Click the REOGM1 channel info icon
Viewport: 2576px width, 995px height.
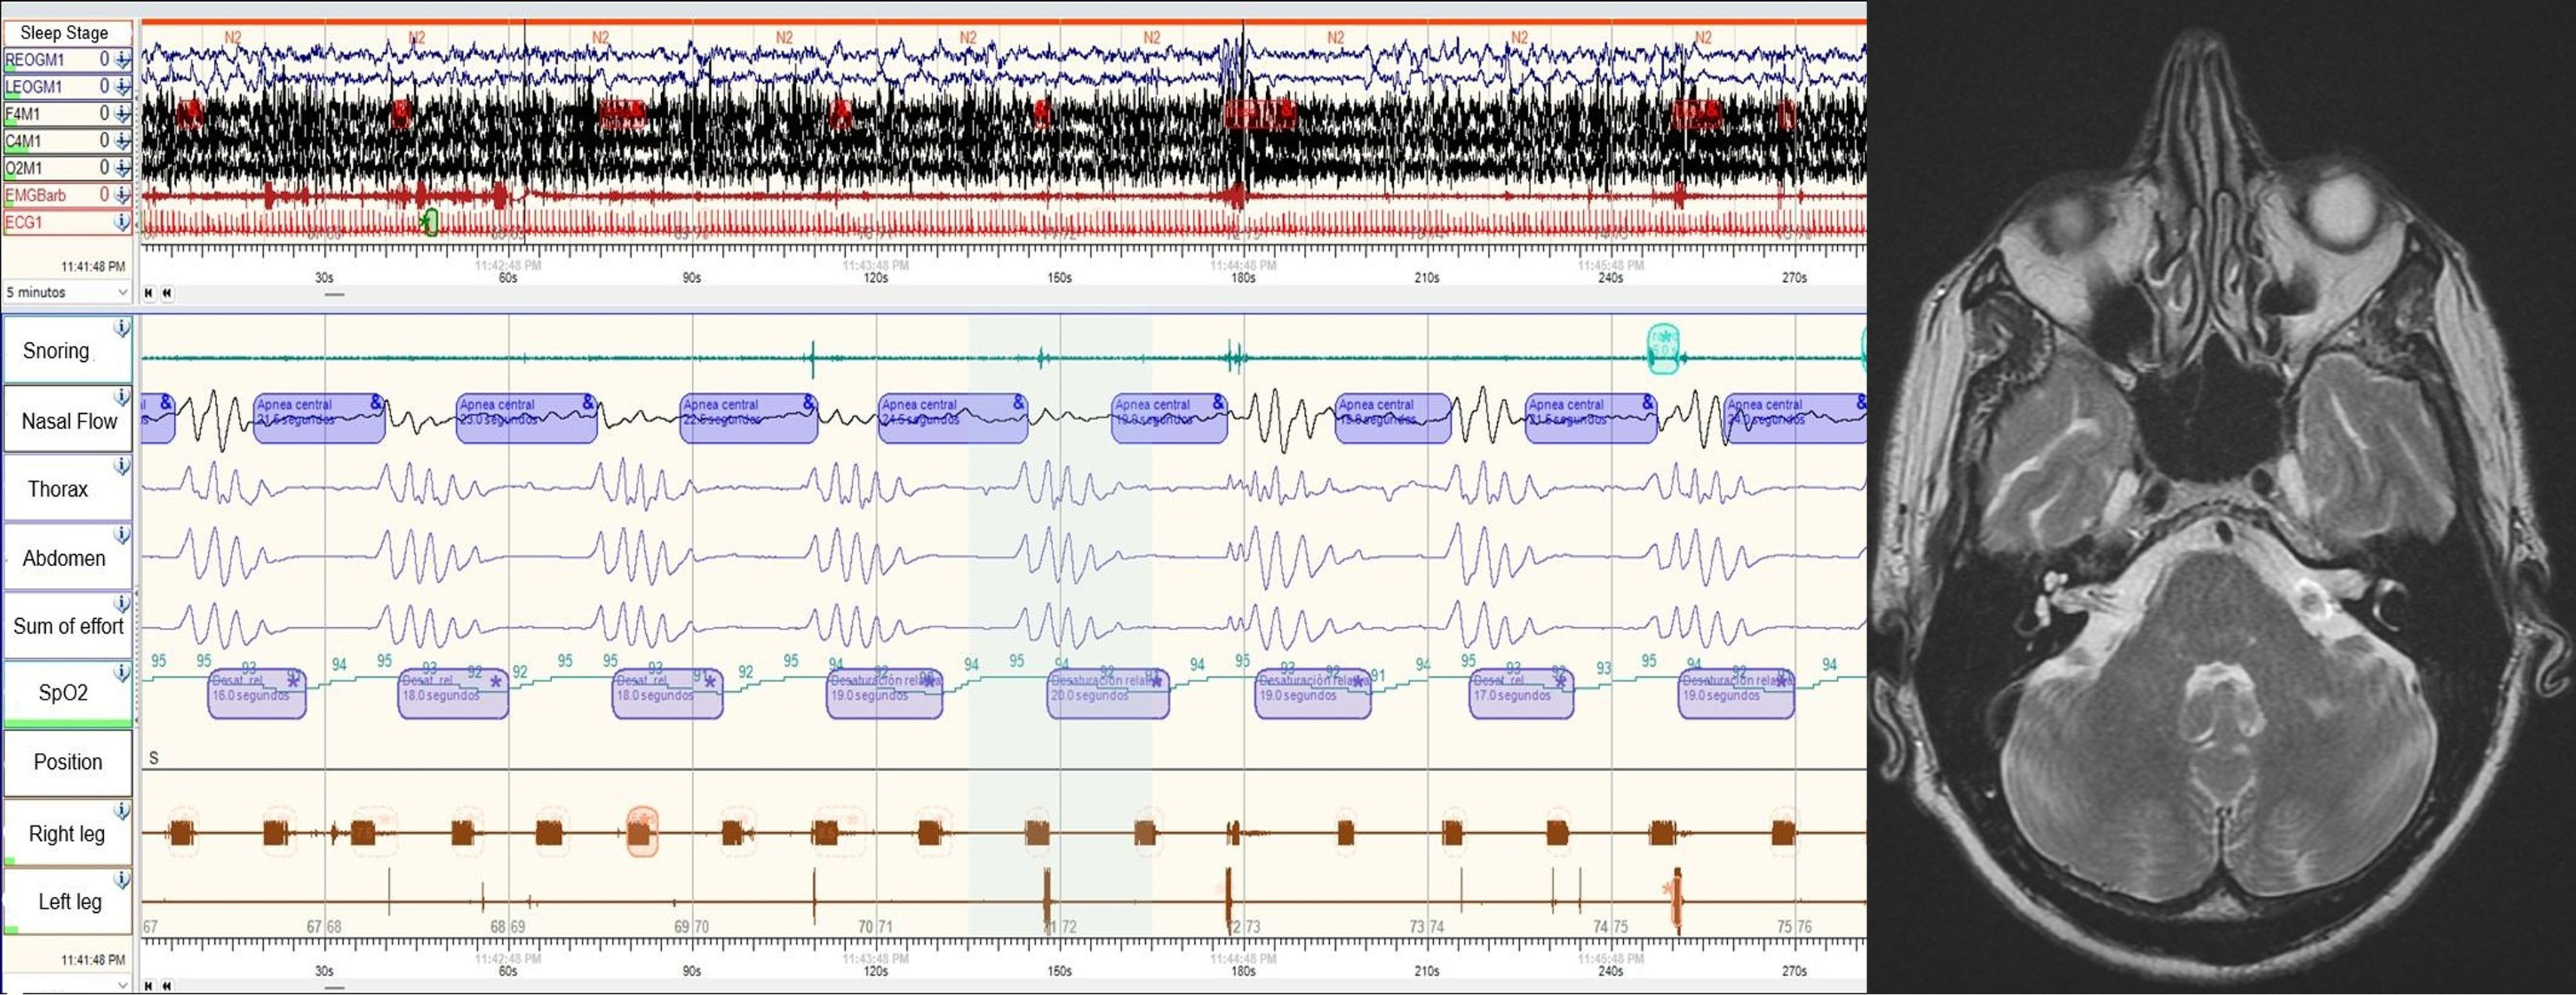[123, 60]
